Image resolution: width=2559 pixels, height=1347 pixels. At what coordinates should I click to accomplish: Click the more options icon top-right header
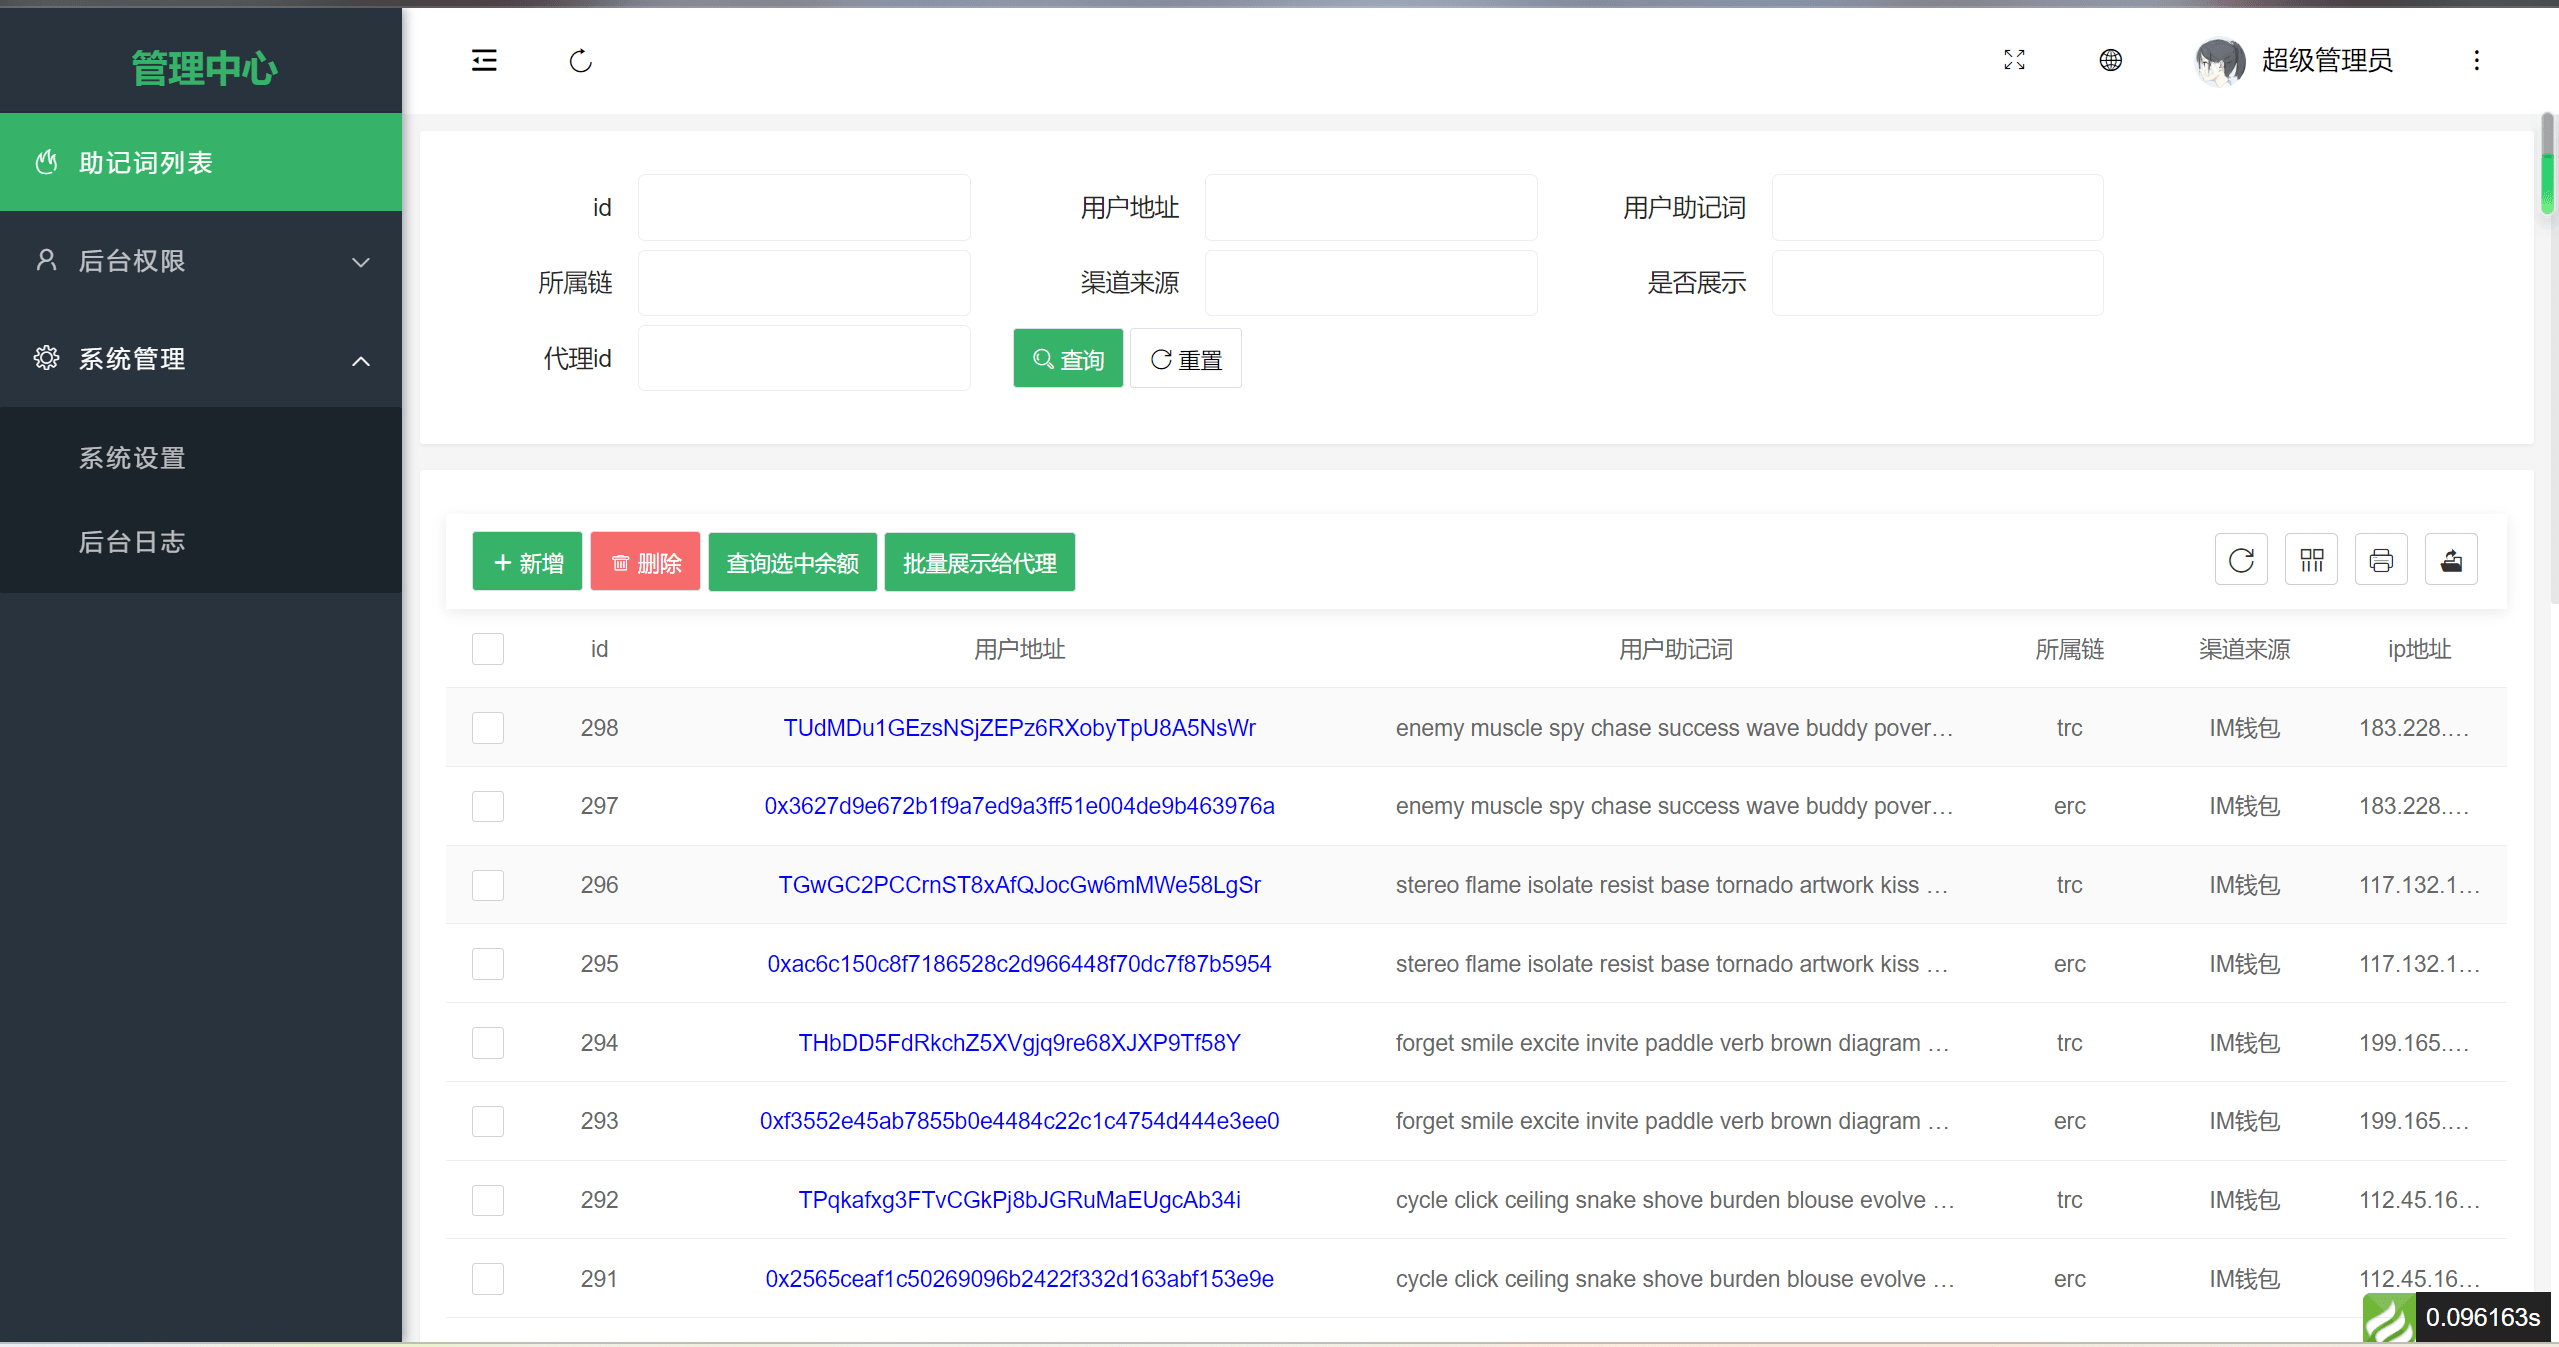point(2474,59)
